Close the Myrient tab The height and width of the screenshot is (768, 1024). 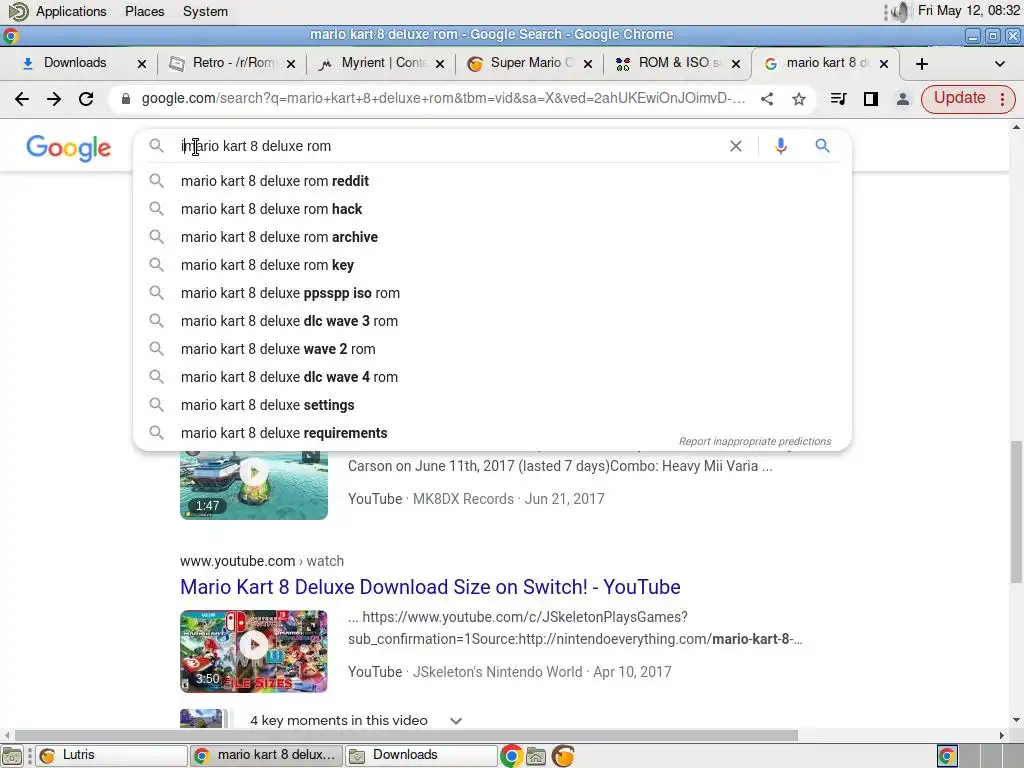point(440,63)
